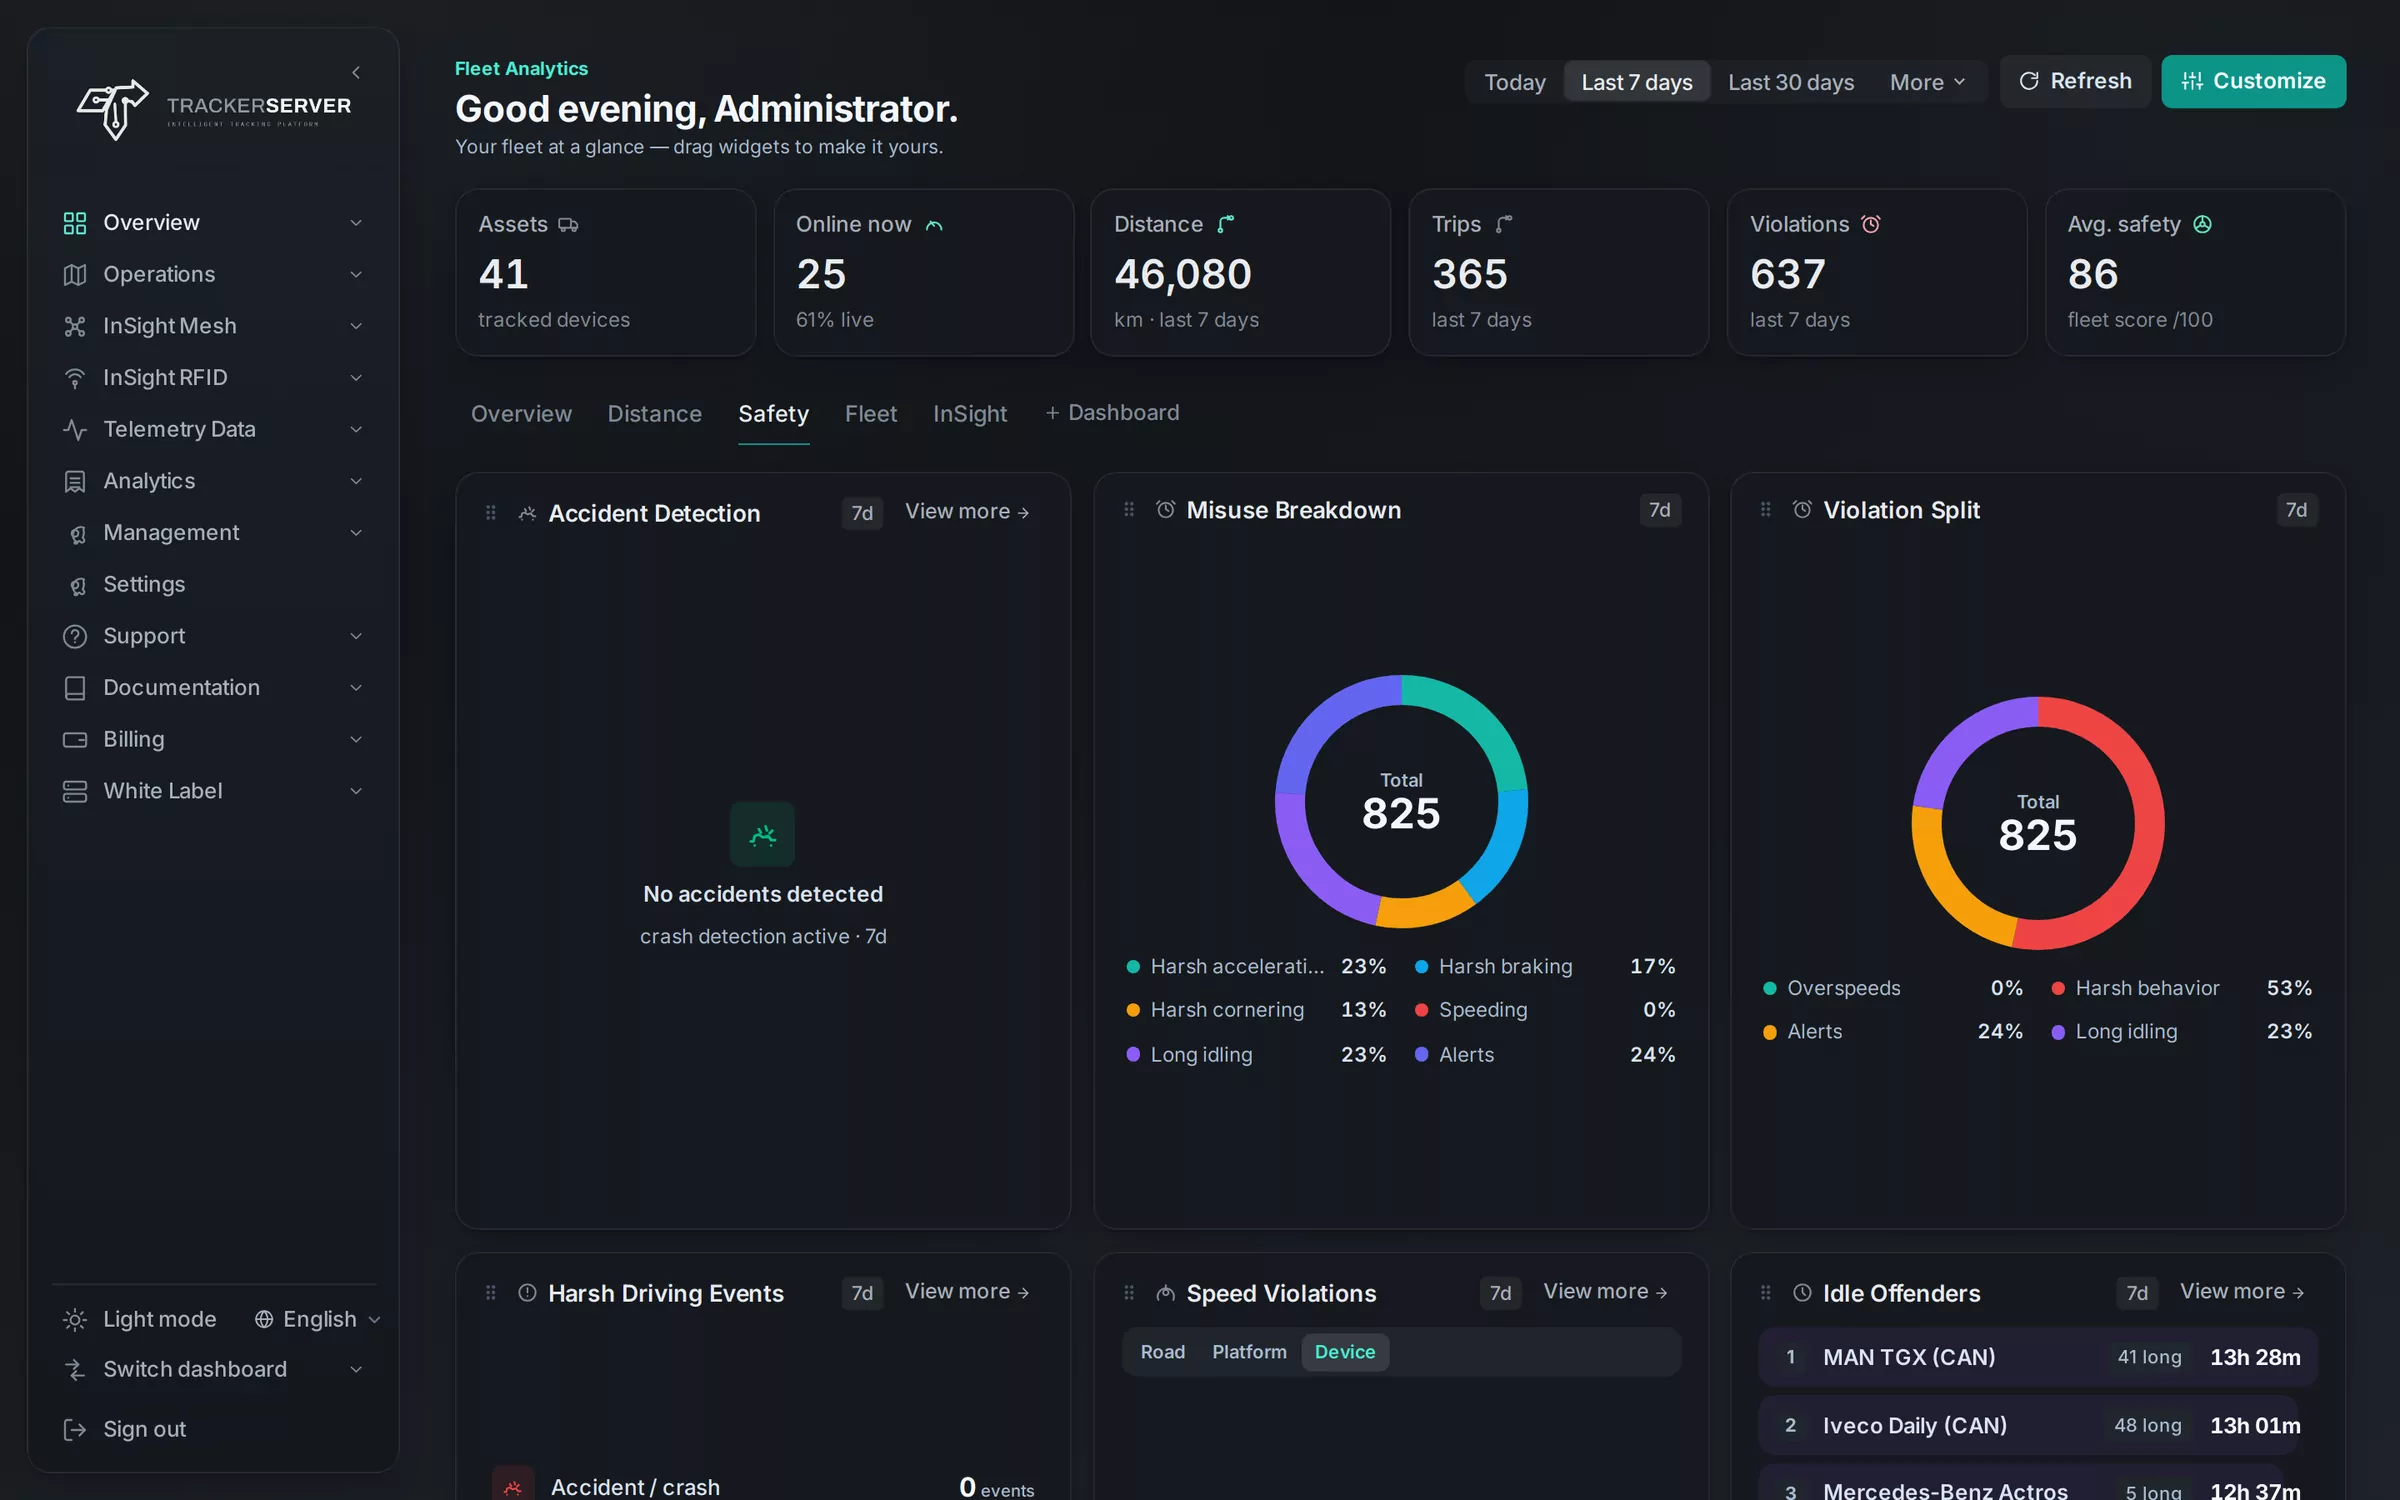Click the Operations map icon

point(75,274)
